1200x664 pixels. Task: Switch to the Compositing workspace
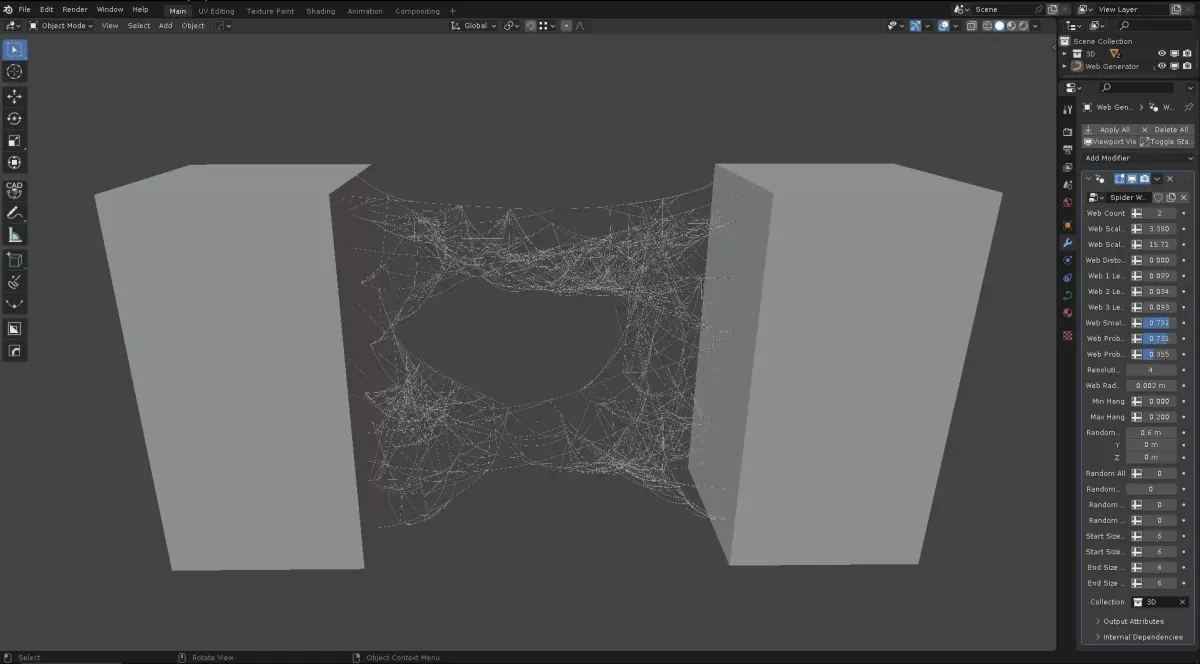point(418,11)
